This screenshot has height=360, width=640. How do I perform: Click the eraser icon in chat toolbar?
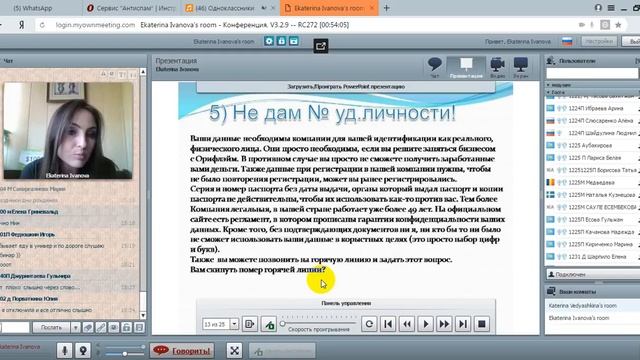pos(88,327)
